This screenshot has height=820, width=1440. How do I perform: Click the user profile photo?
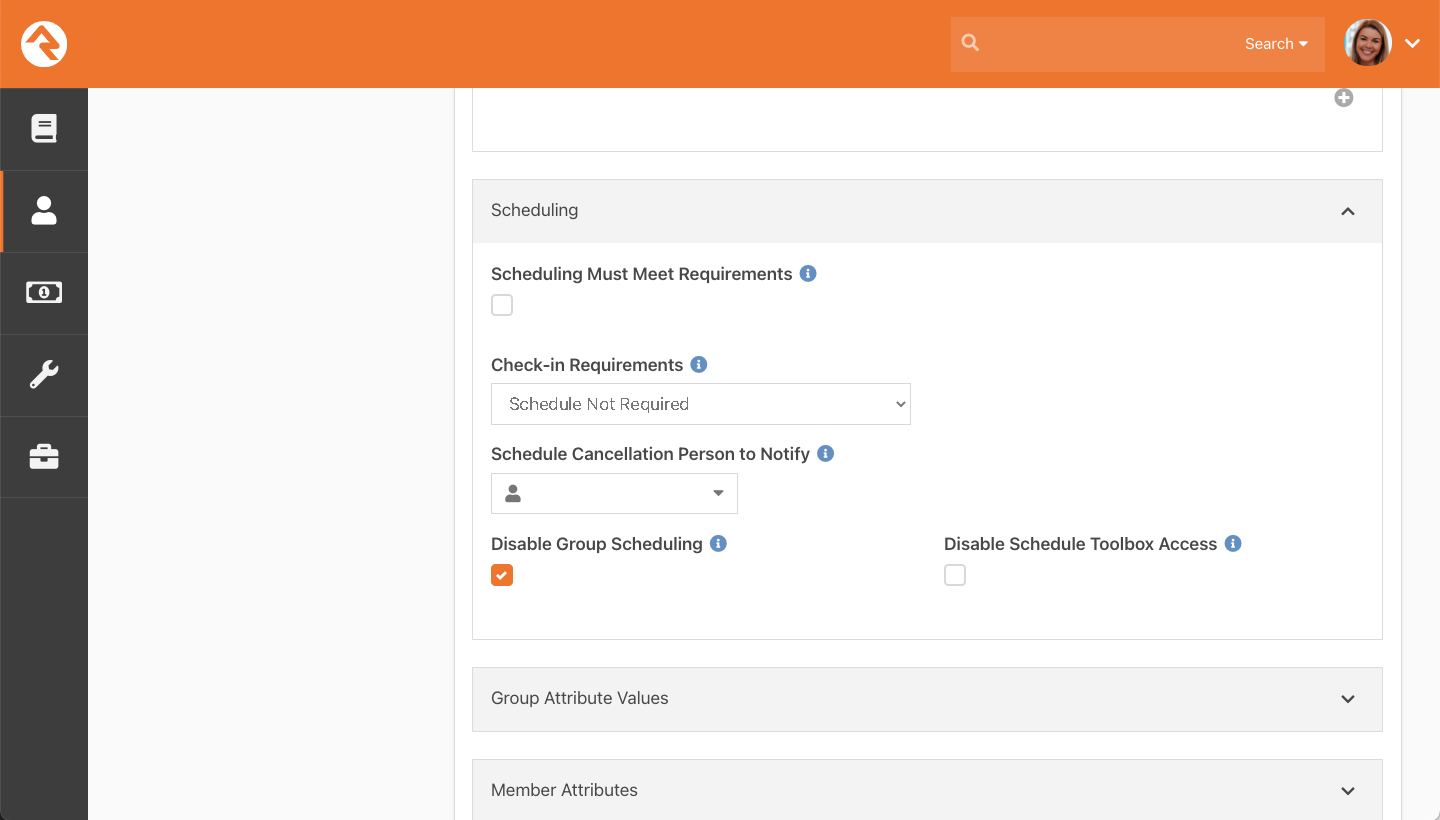[x=1367, y=43]
